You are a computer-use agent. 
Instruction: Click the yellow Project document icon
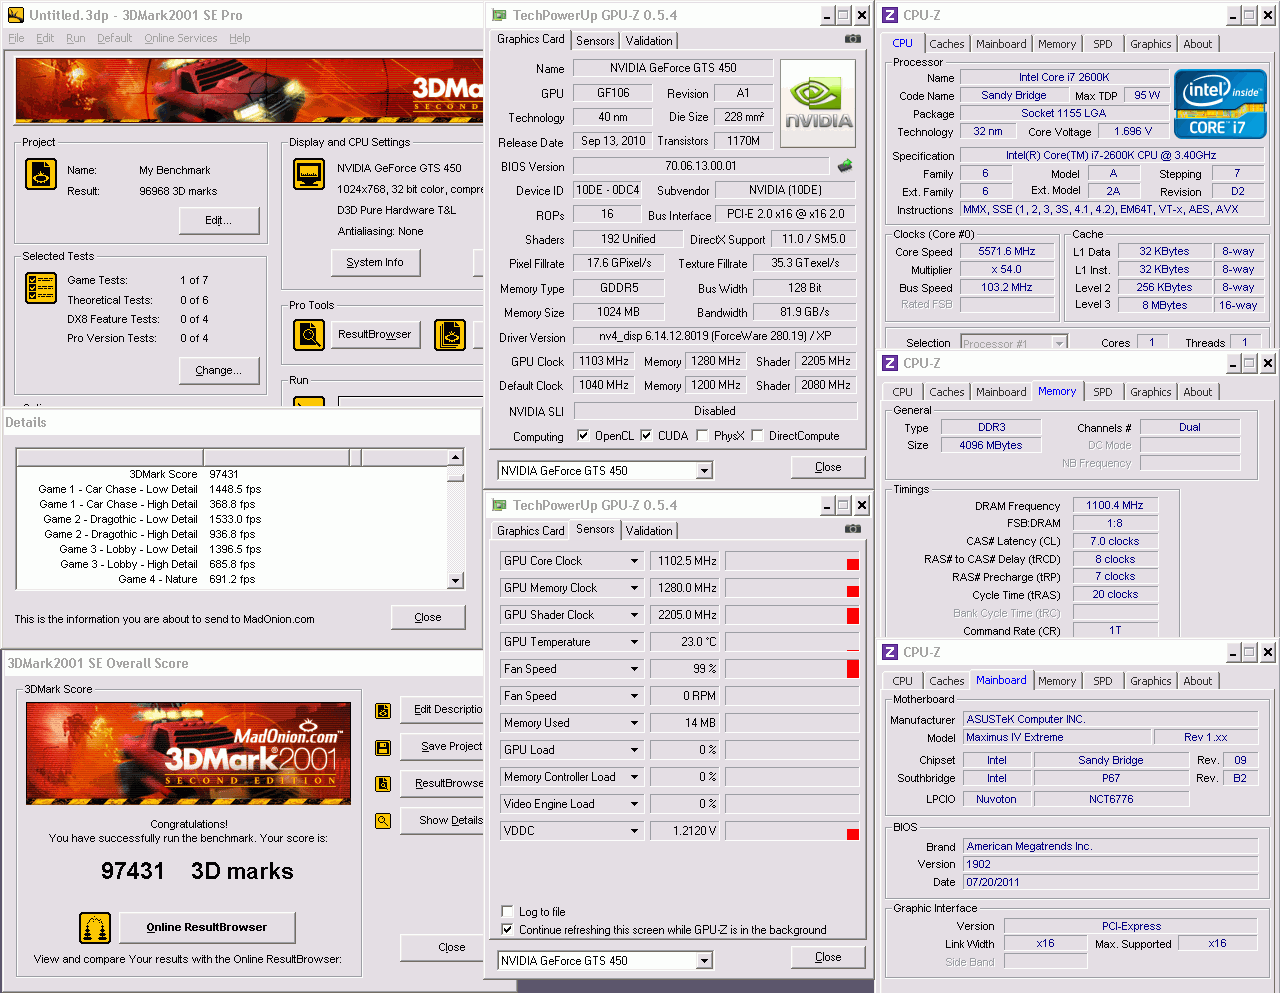pyautogui.click(x=41, y=174)
